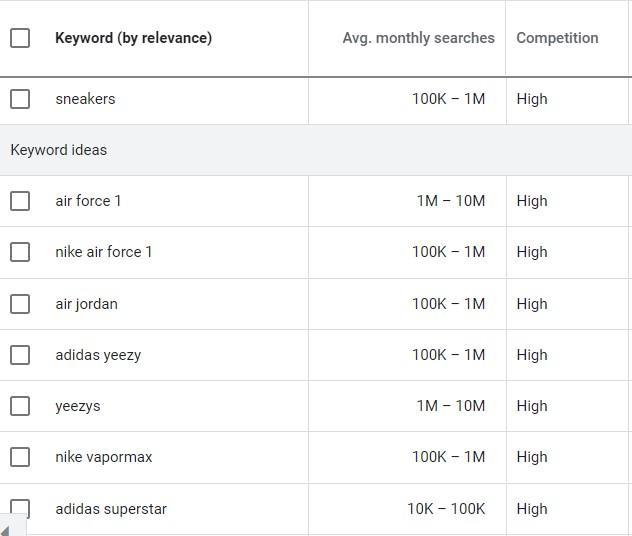632x536 pixels.
Task: Click the Competition column header
Action: coord(557,38)
